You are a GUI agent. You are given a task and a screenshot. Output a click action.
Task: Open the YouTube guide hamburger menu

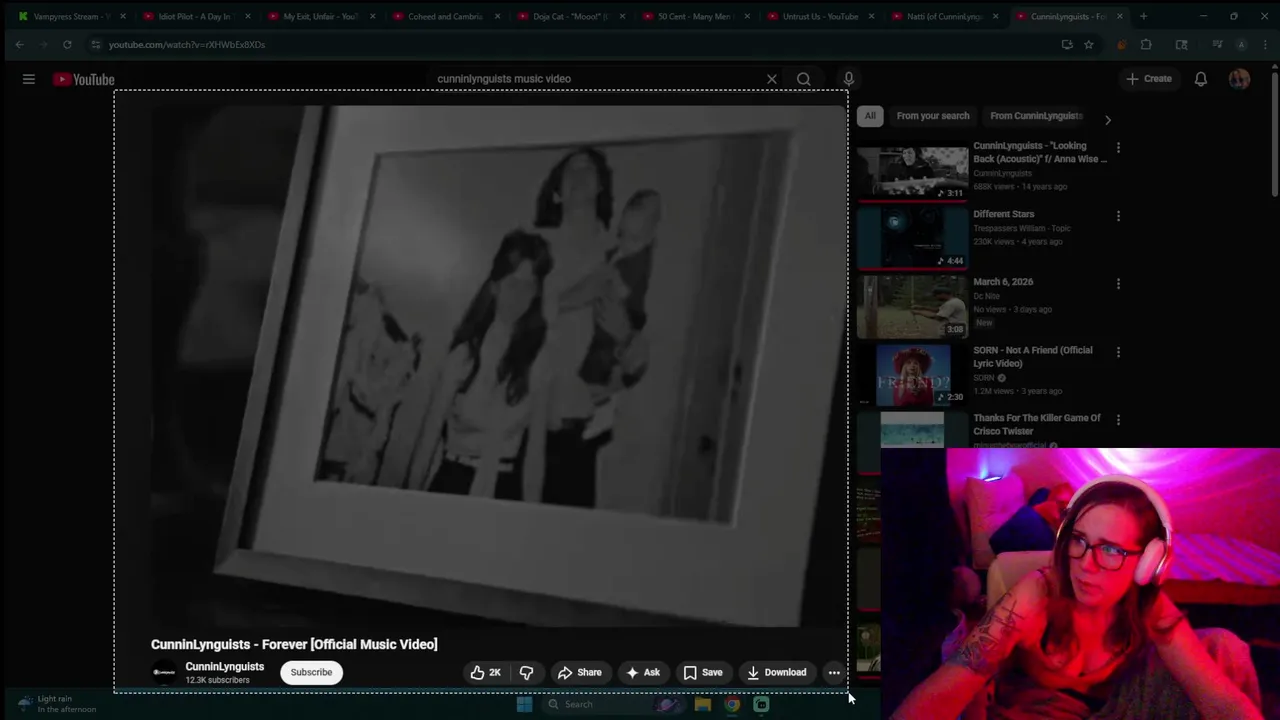click(x=29, y=79)
